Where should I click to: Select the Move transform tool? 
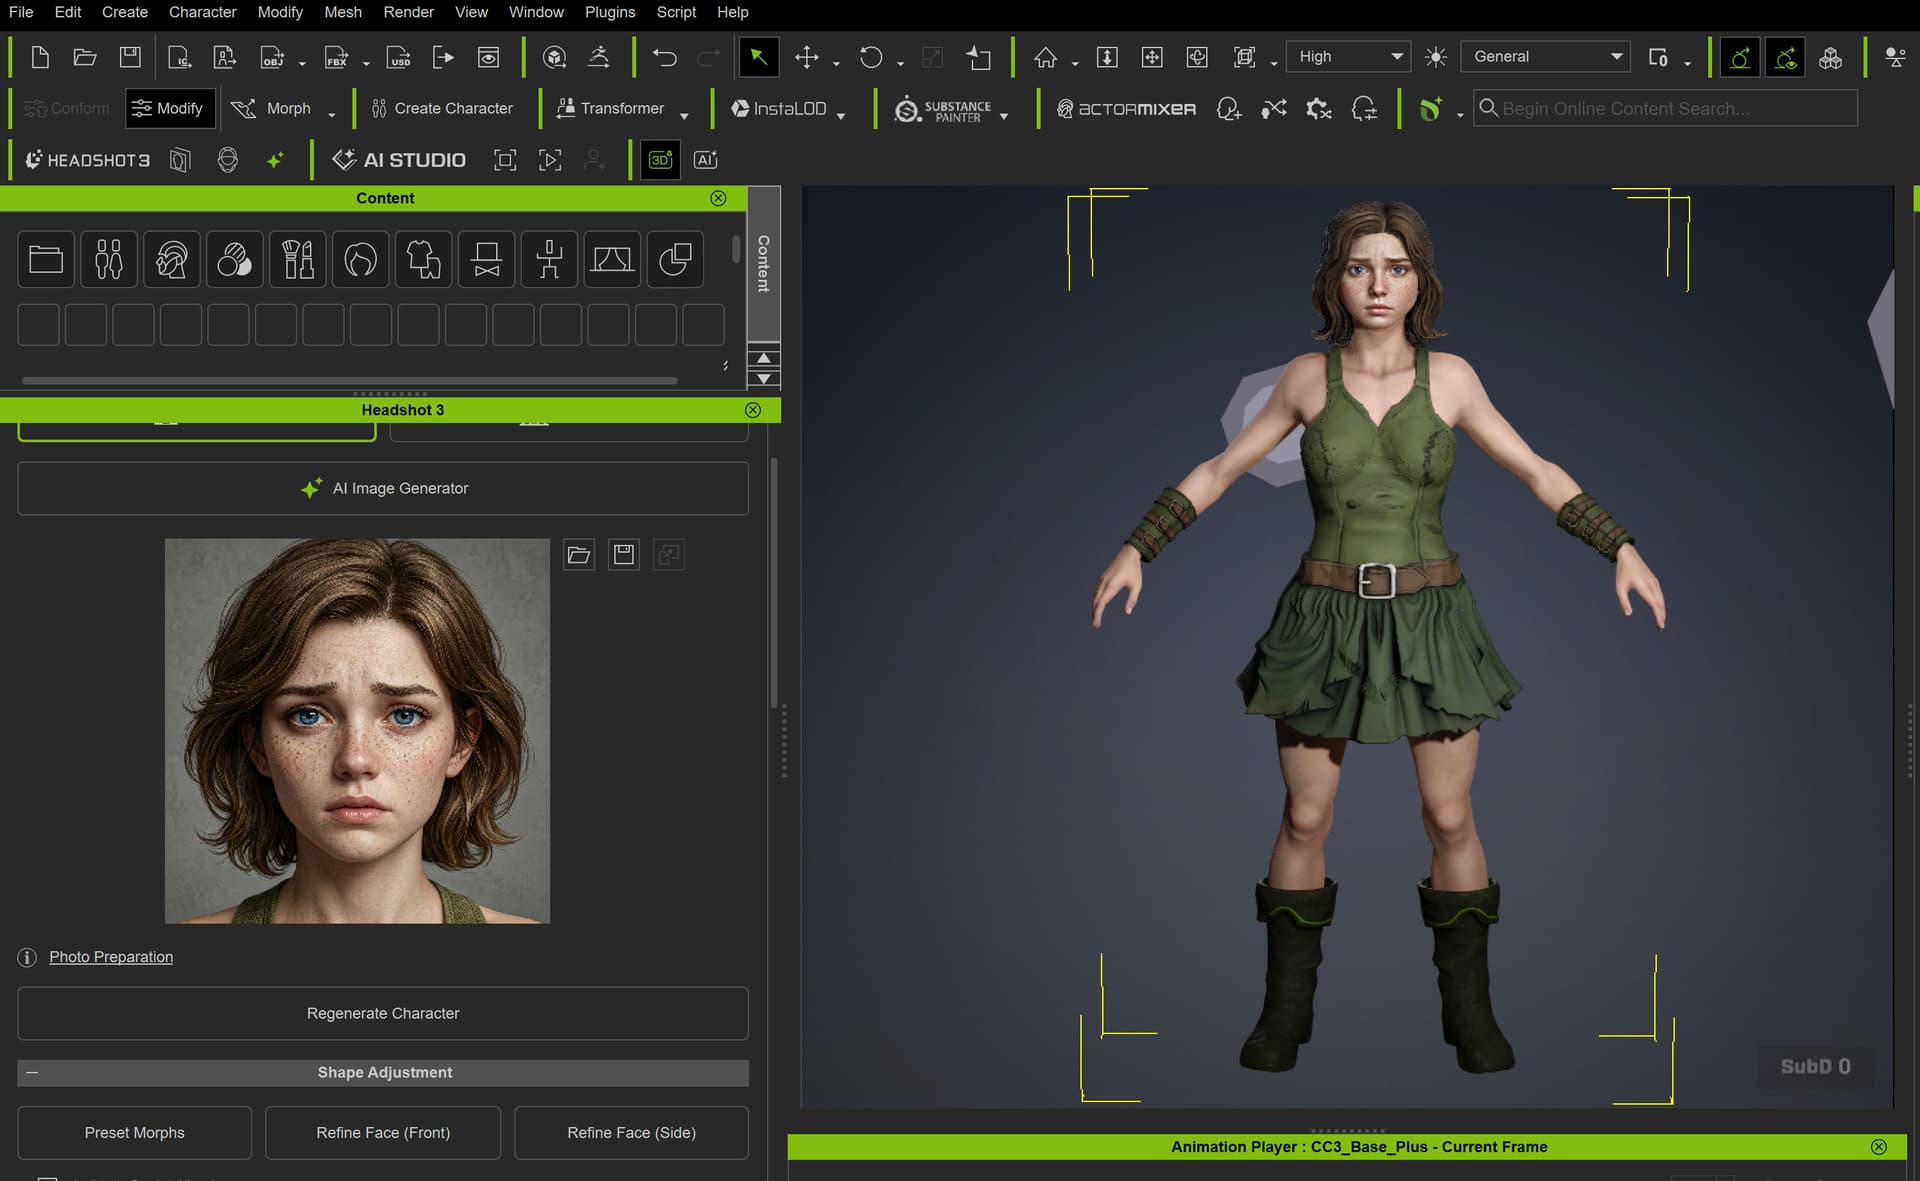click(806, 57)
